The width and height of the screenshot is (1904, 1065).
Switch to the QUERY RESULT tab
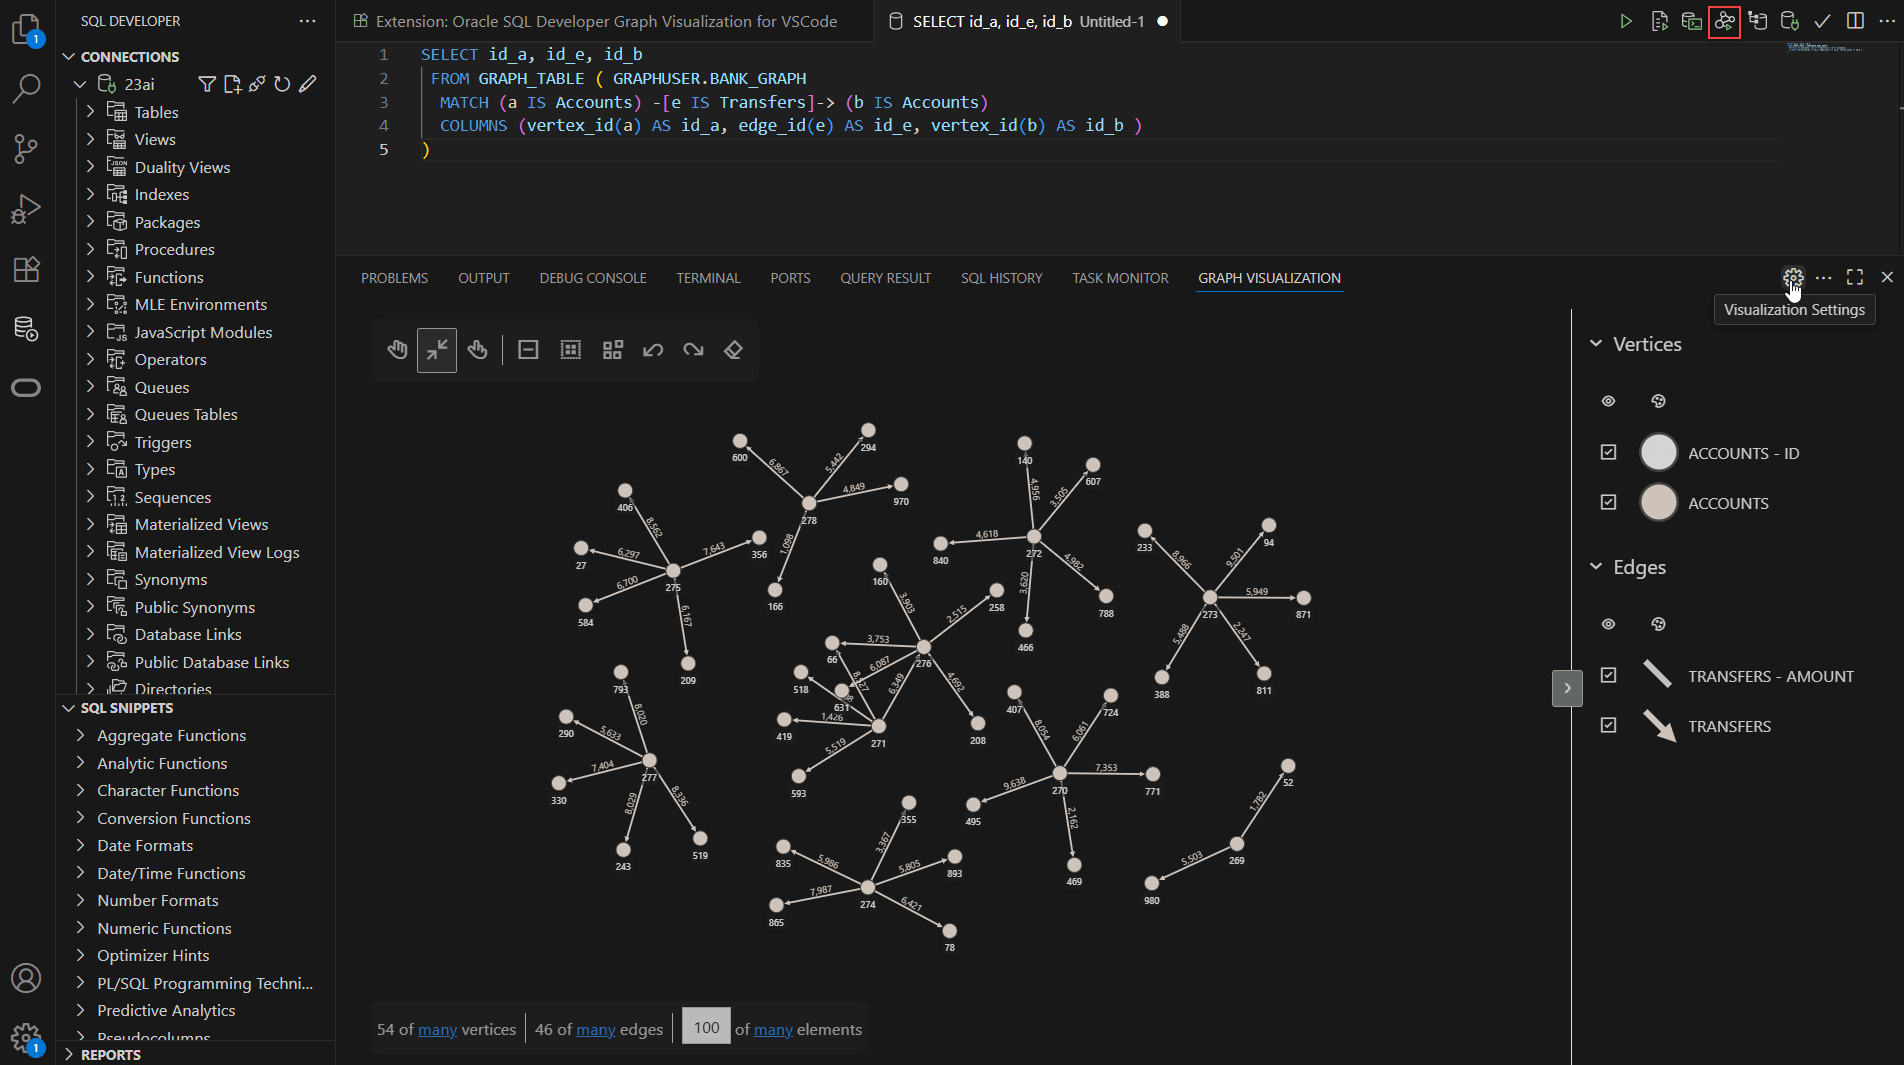[885, 278]
